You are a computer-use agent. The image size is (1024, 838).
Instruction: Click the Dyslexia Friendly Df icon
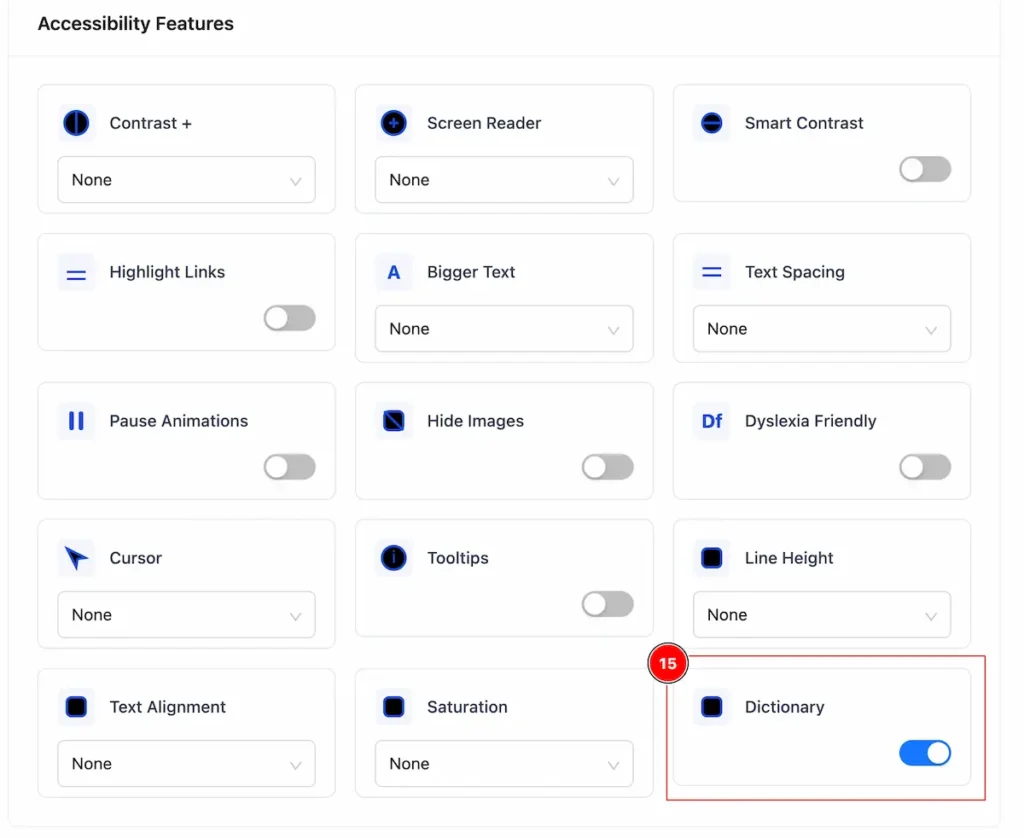click(711, 421)
